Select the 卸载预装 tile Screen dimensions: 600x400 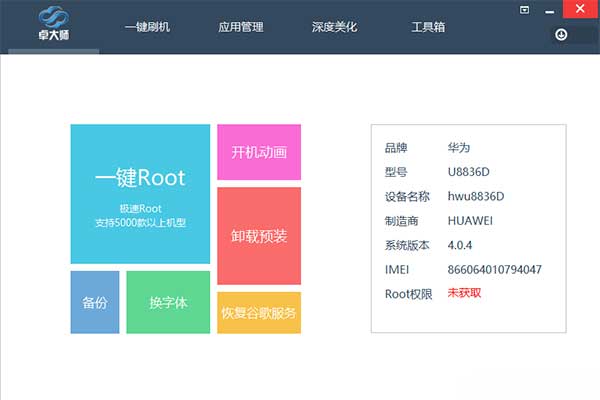259,236
